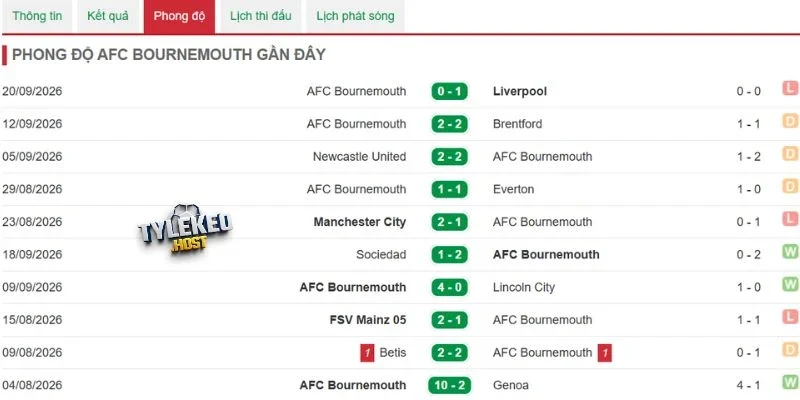Click the W result badge for Sociedad match
The height and width of the screenshot is (400, 800).
790,252
